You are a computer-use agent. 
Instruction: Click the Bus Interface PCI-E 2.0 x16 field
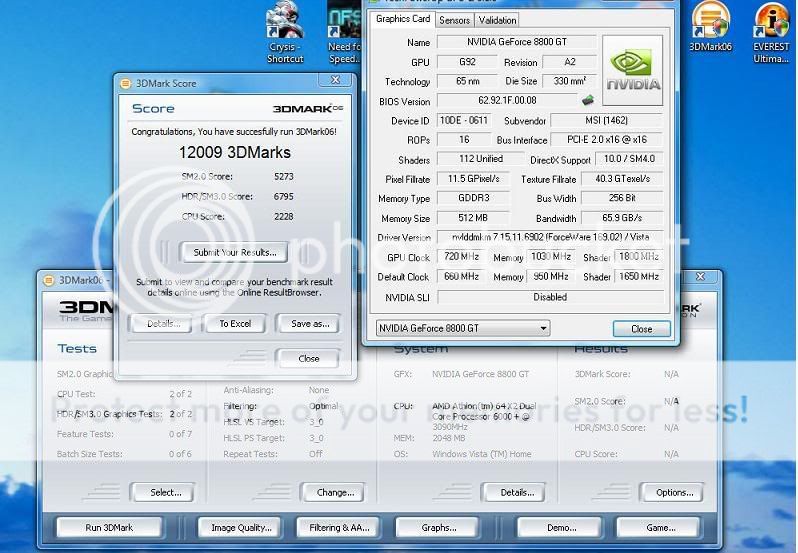coord(607,139)
